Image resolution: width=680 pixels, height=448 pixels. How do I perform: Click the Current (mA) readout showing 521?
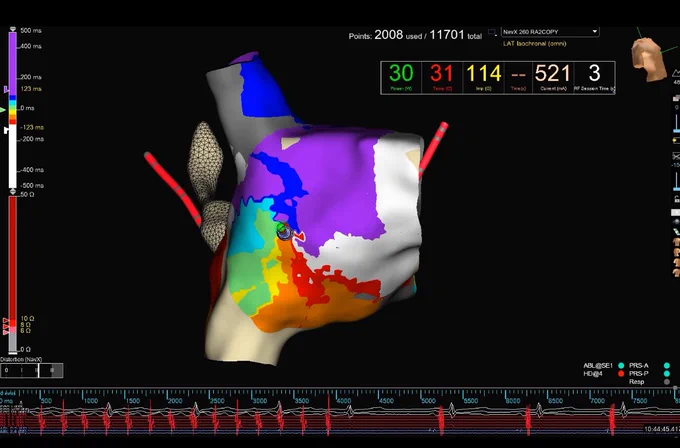552,77
